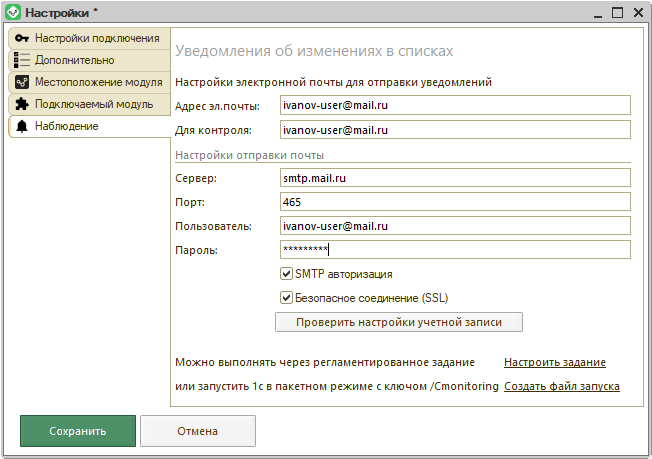Image resolution: width=652 pixels, height=459 pixels.
Task: Click the key icon beside Настройки подключения
Action: coord(22,39)
